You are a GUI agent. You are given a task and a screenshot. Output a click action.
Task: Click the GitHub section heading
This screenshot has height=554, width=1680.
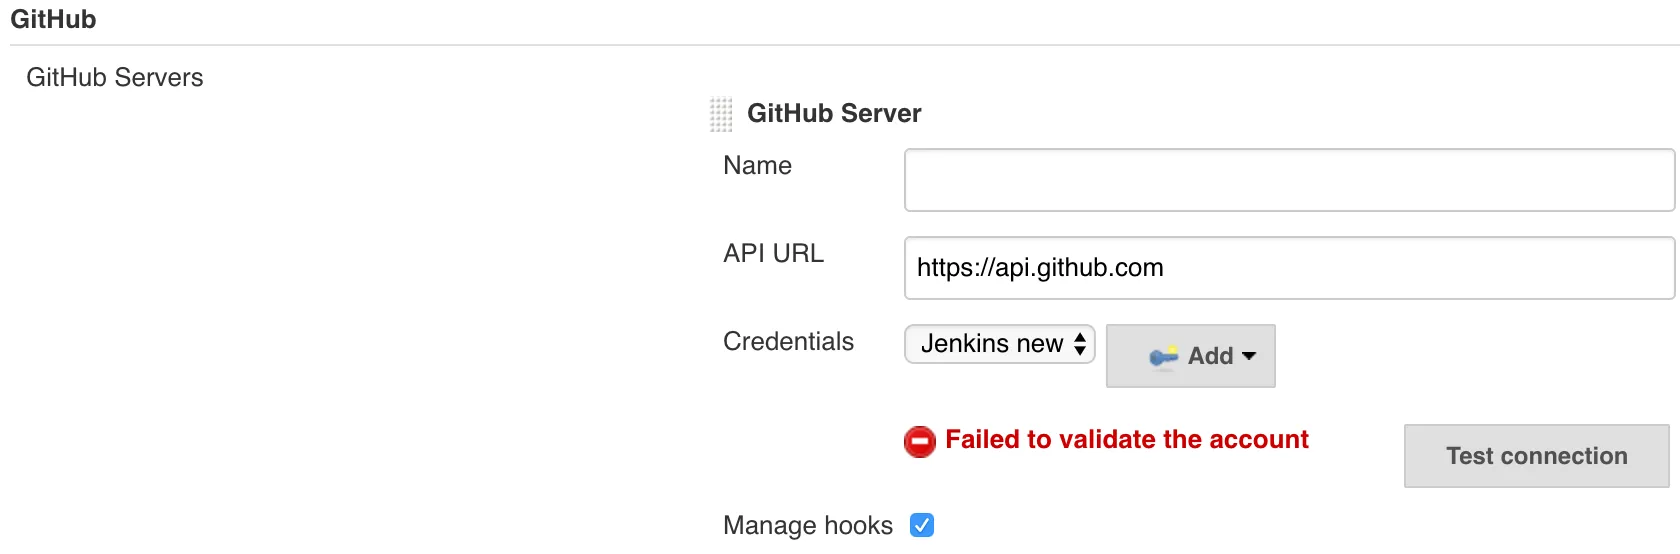pyautogui.click(x=53, y=19)
